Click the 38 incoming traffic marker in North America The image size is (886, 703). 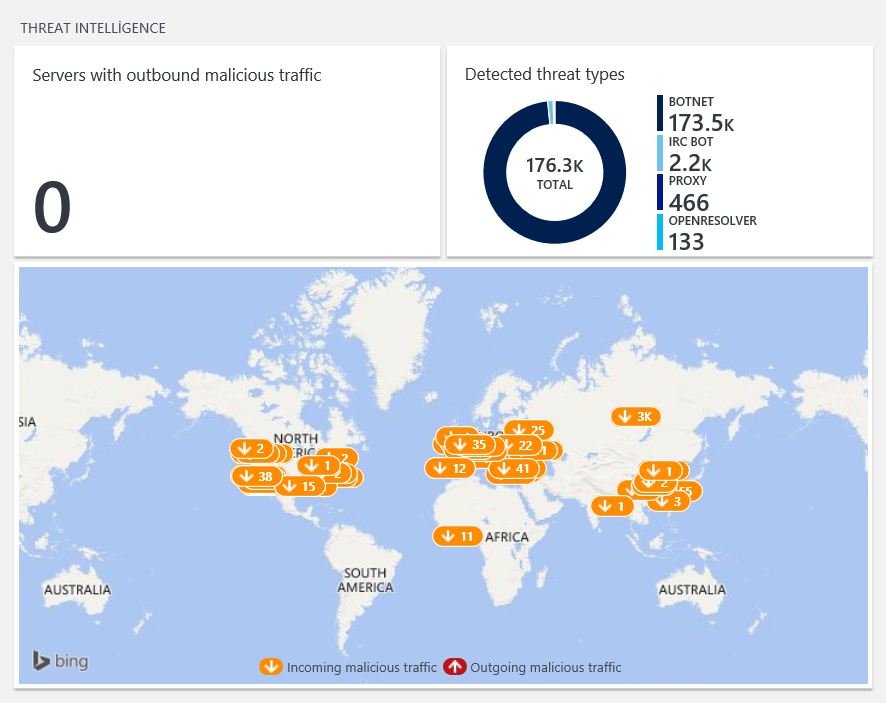(255, 476)
